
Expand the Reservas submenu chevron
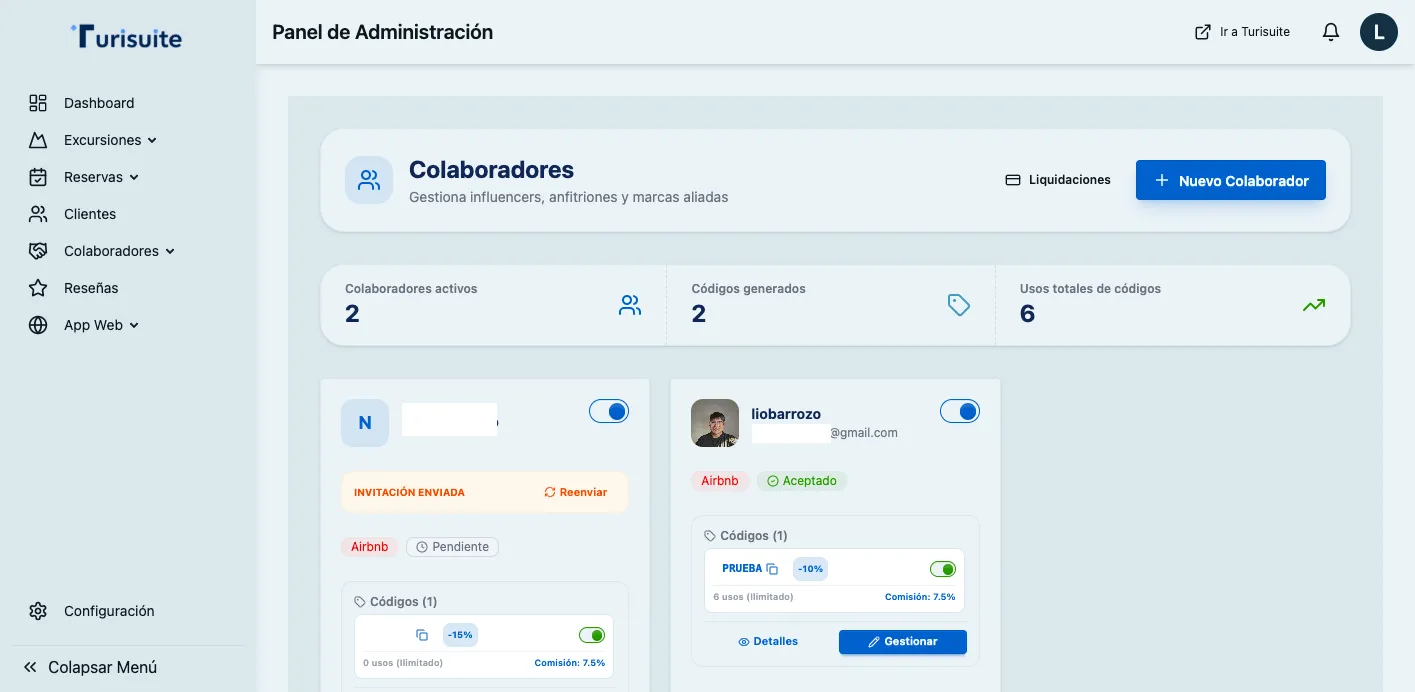pos(134,178)
